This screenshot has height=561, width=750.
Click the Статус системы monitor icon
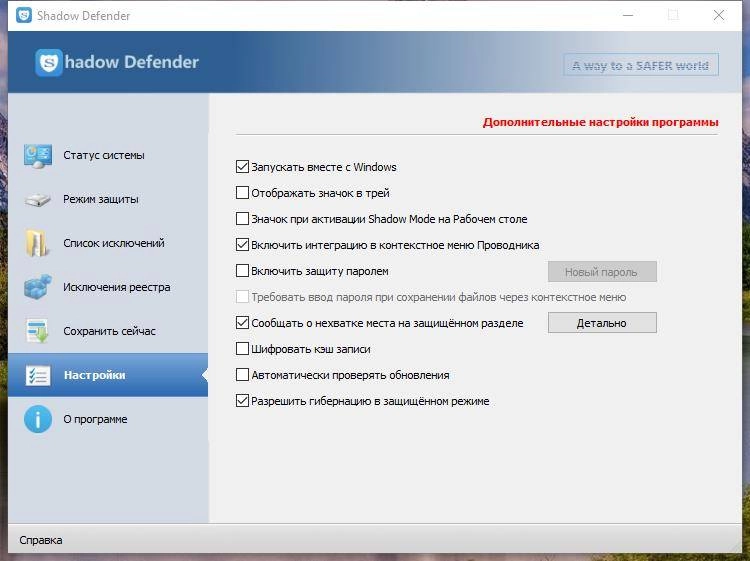click(x=38, y=155)
